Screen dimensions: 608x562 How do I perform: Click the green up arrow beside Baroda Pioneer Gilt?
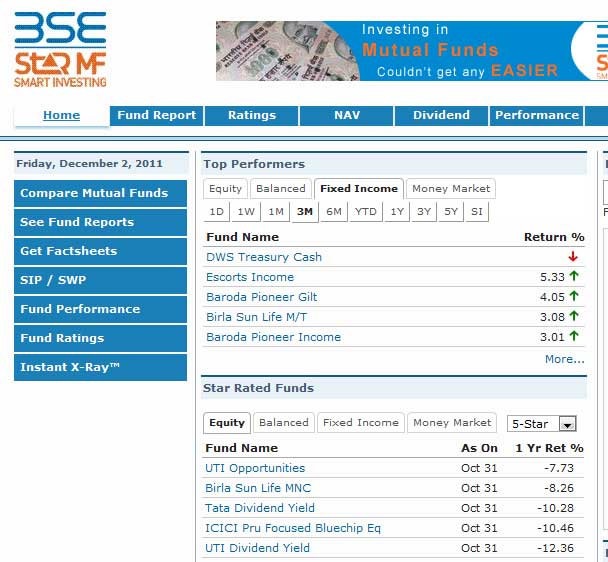click(x=574, y=296)
